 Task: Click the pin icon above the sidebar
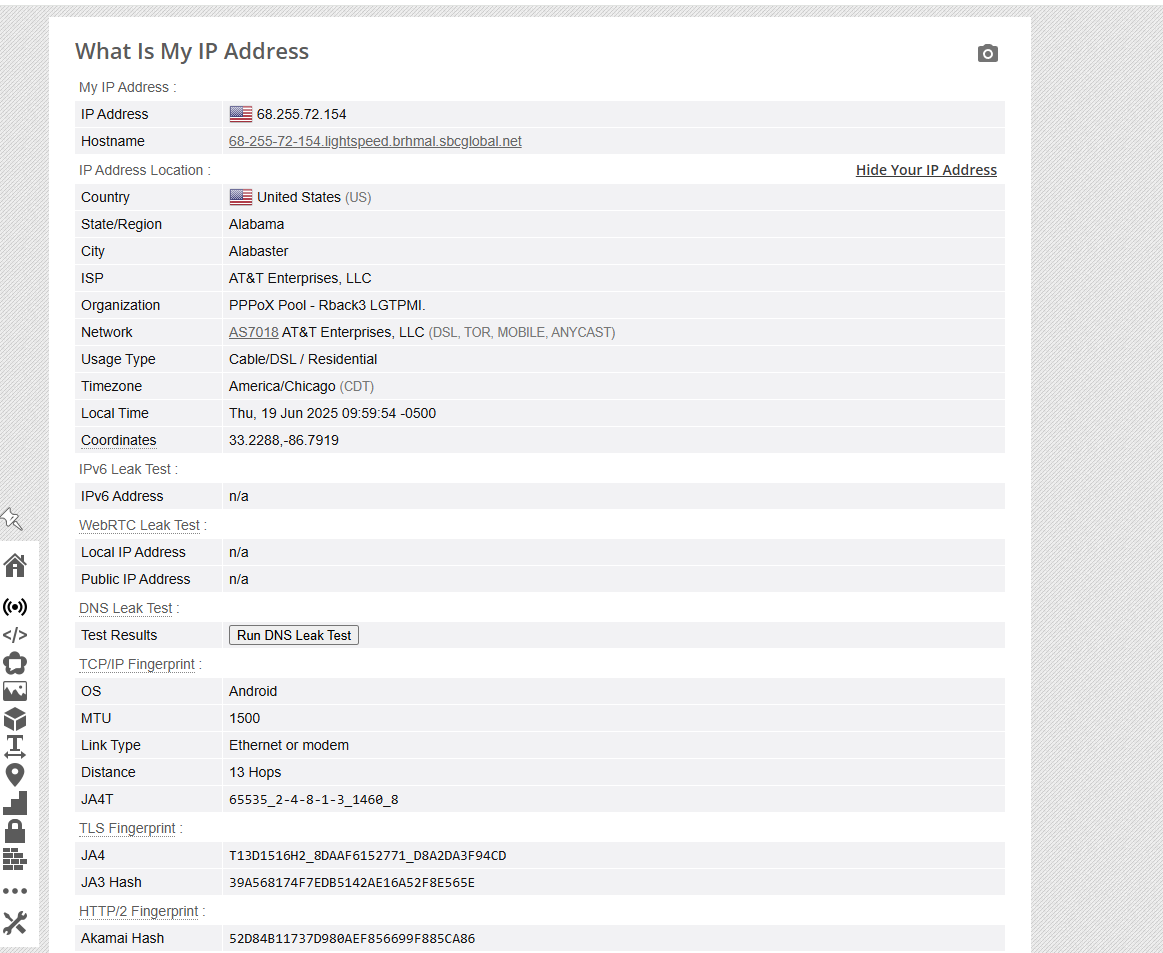11,518
